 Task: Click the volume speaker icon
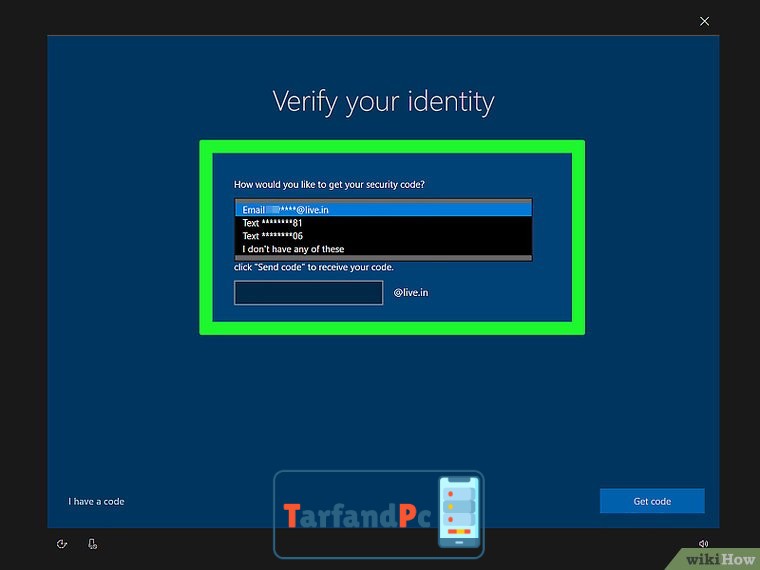(x=703, y=544)
